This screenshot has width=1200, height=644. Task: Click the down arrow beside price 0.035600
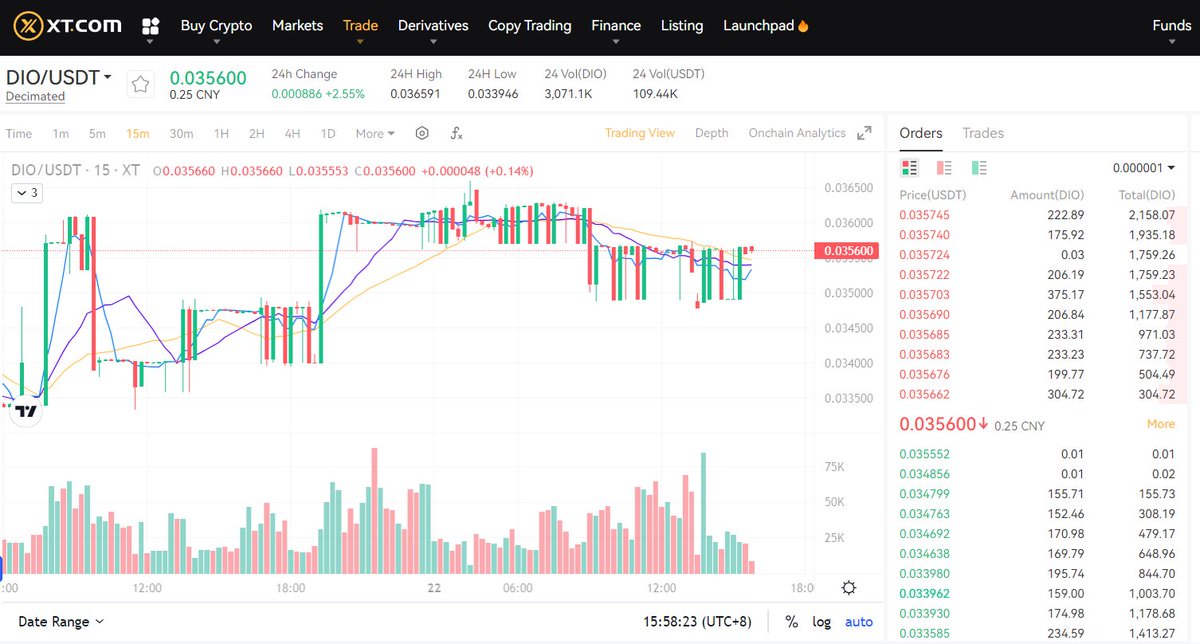click(x=984, y=424)
